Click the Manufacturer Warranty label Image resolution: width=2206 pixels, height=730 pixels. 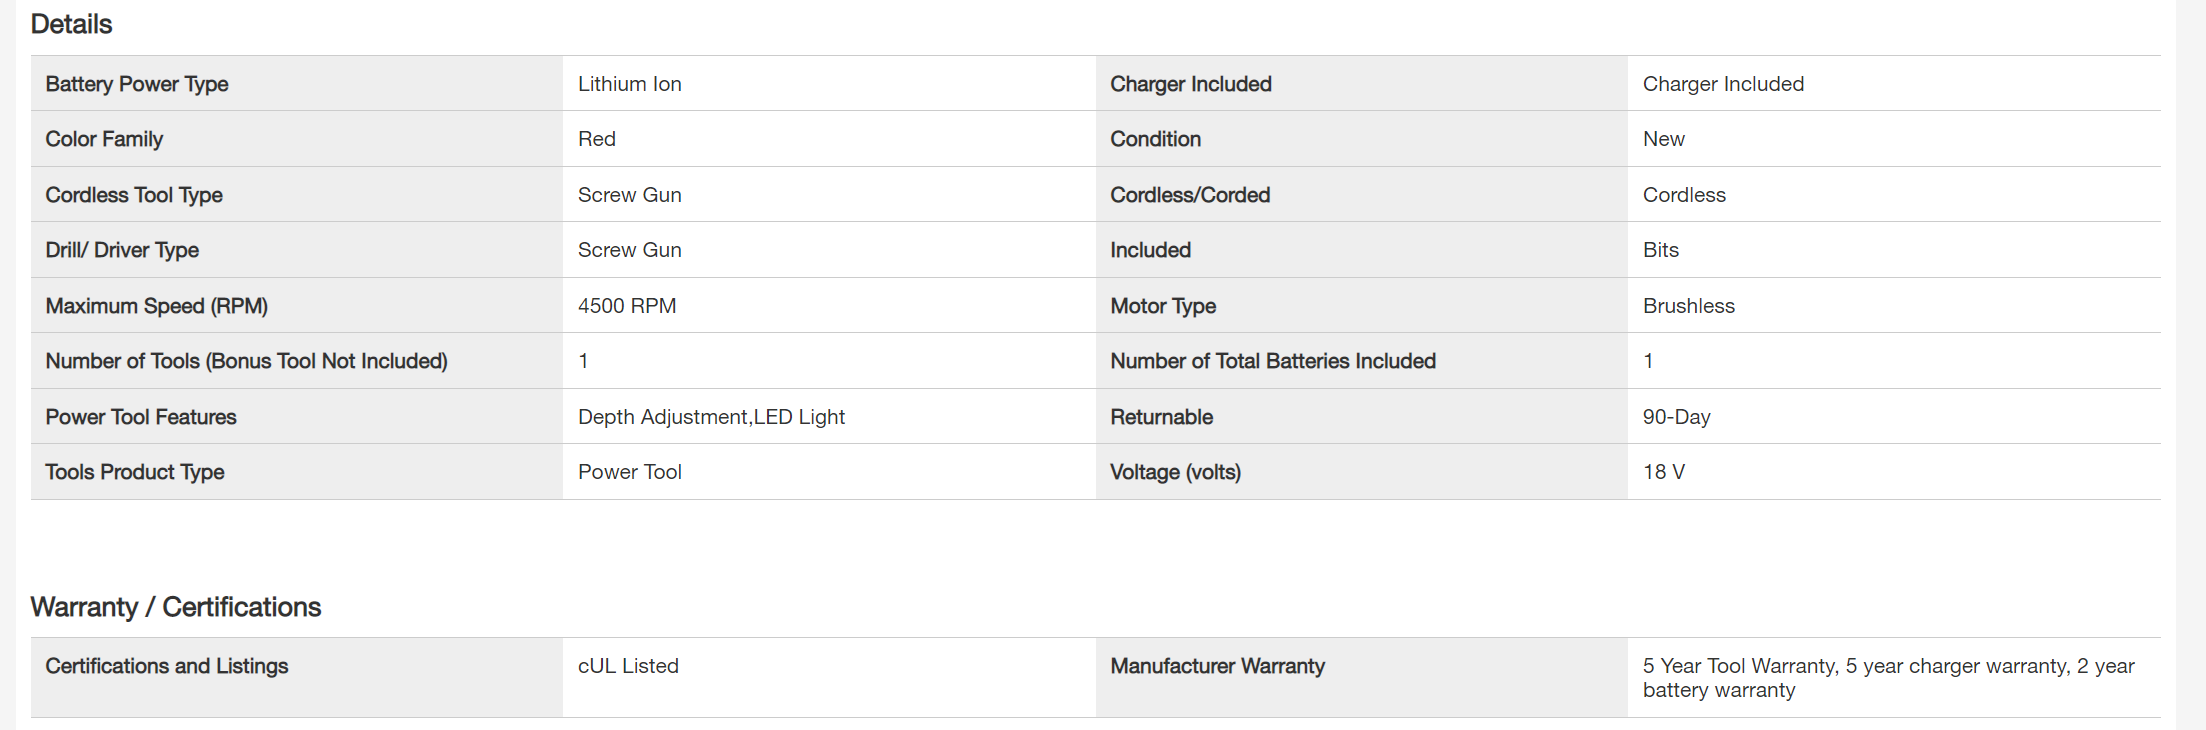point(1217,666)
